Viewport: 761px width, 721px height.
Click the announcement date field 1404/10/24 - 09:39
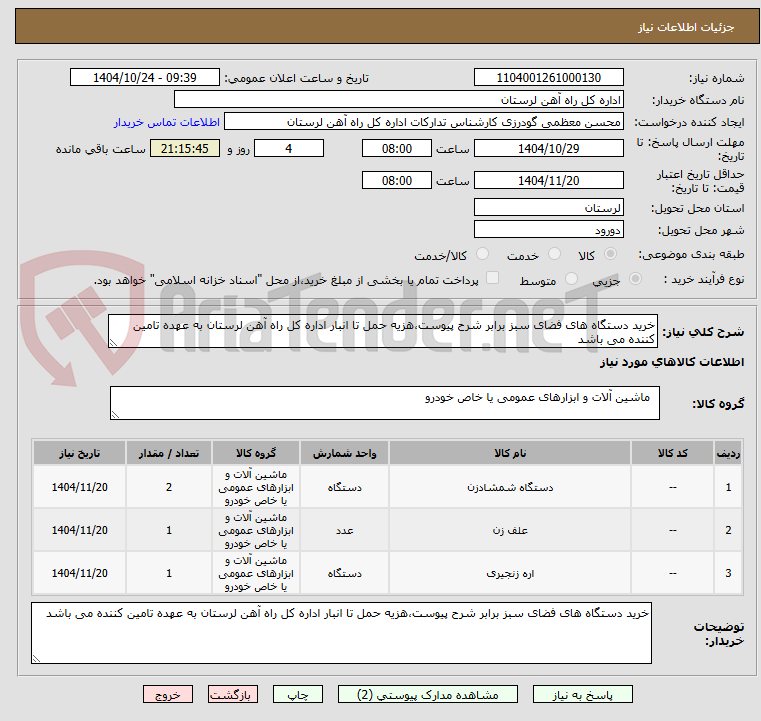pyautogui.click(x=145, y=78)
